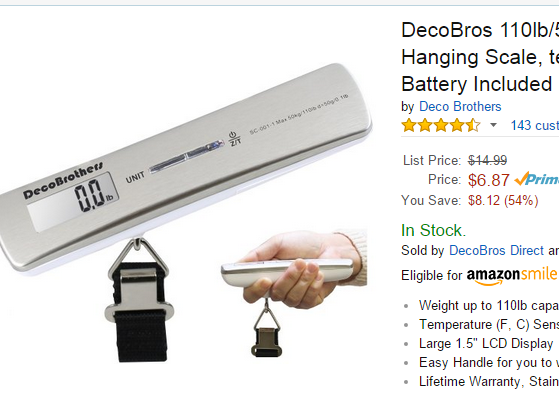This screenshot has width=559, height=412.
Task: Click the $6.87 price text
Action: (x=488, y=180)
